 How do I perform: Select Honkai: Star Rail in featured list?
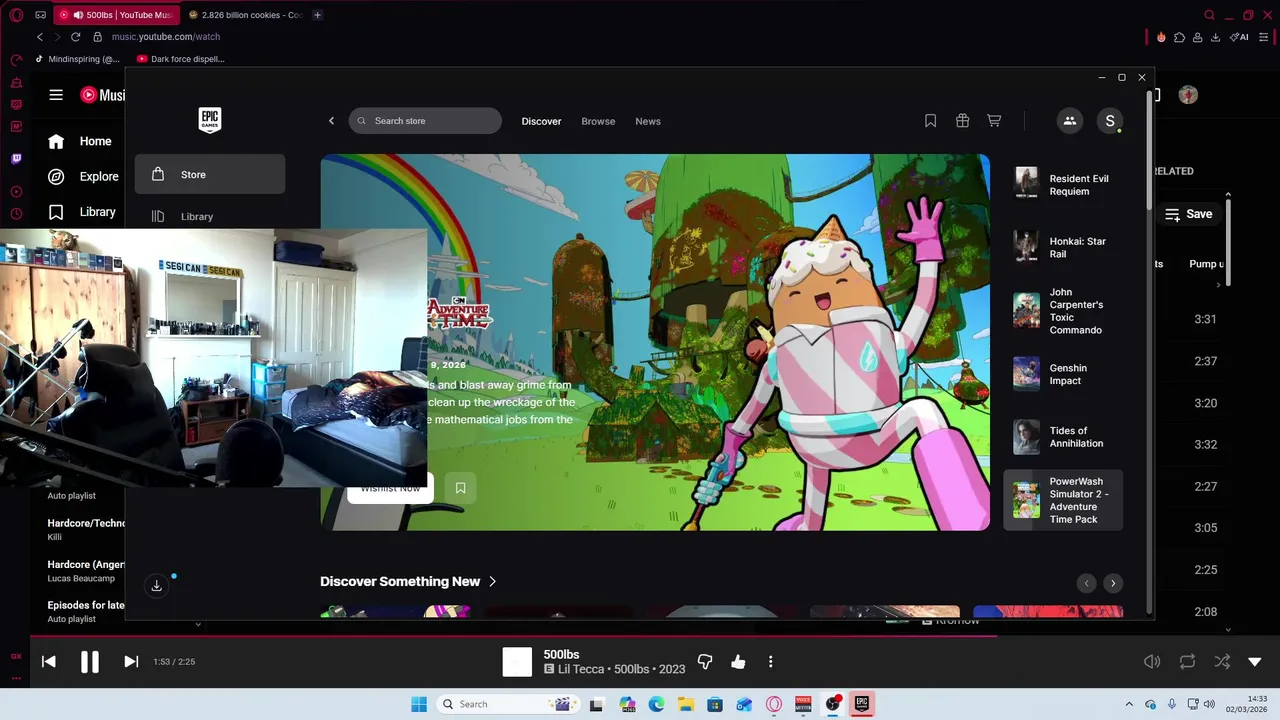click(1063, 247)
